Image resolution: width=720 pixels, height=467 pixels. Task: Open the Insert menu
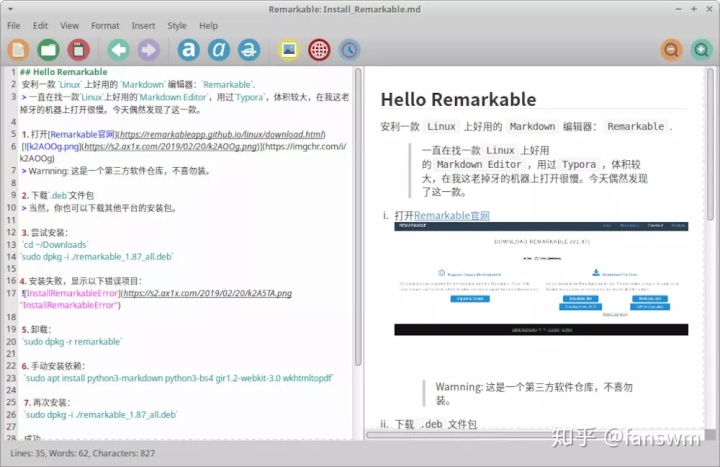coord(143,26)
